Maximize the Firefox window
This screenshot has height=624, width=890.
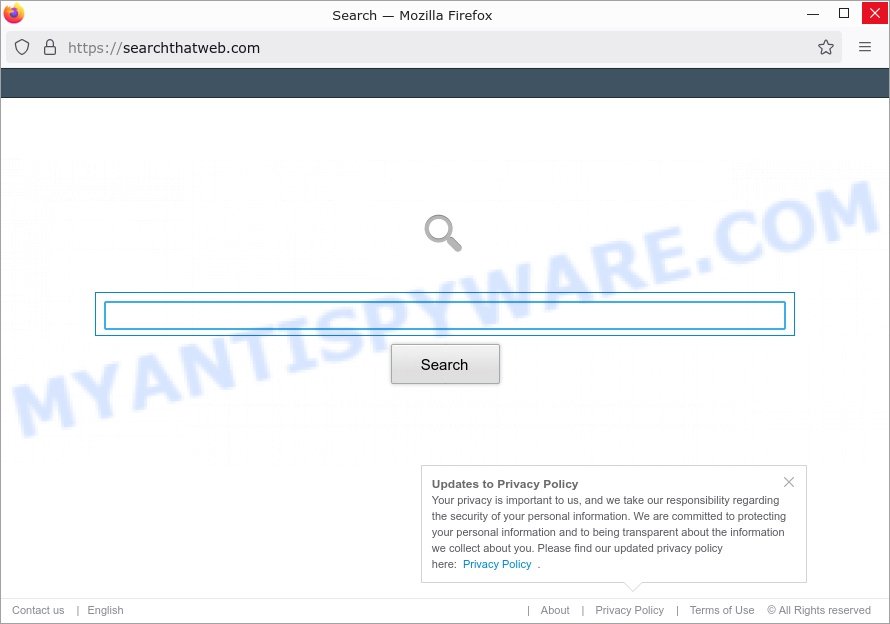tap(843, 14)
